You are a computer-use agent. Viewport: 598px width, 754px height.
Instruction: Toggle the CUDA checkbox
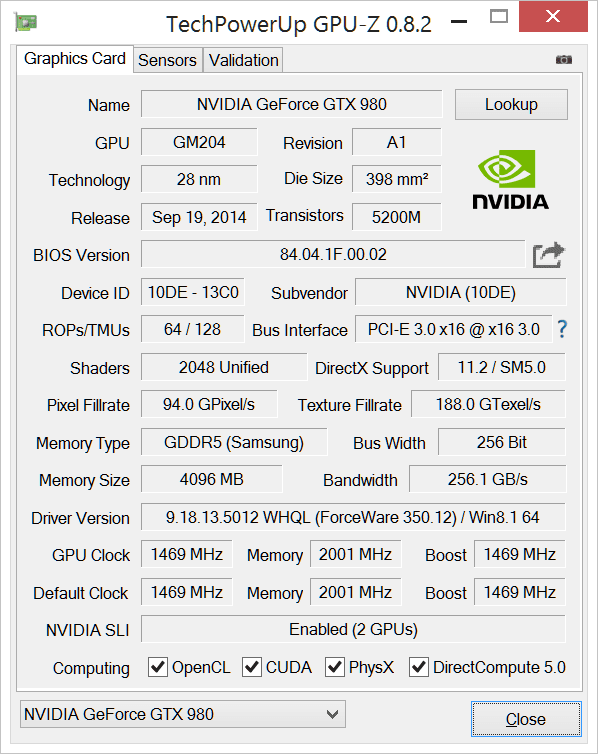pos(252,667)
